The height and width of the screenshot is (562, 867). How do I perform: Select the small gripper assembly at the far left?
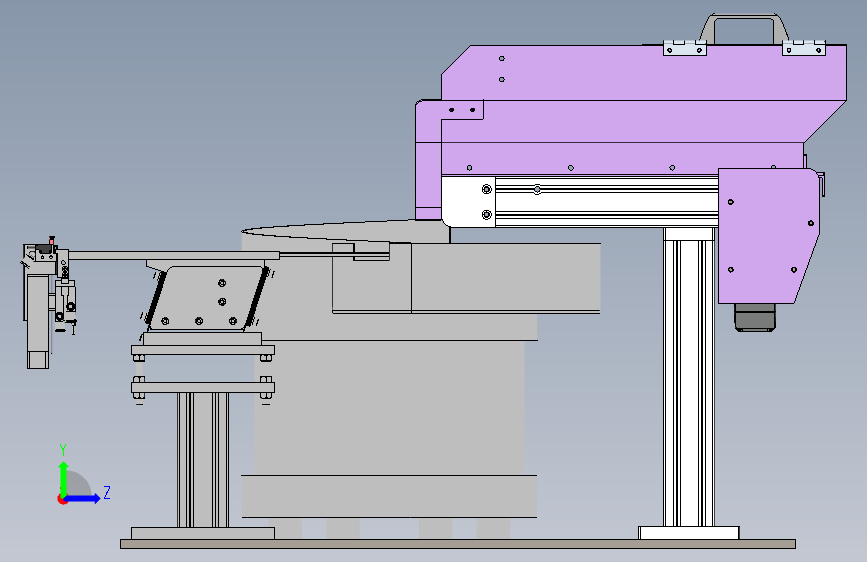click(x=50, y=301)
